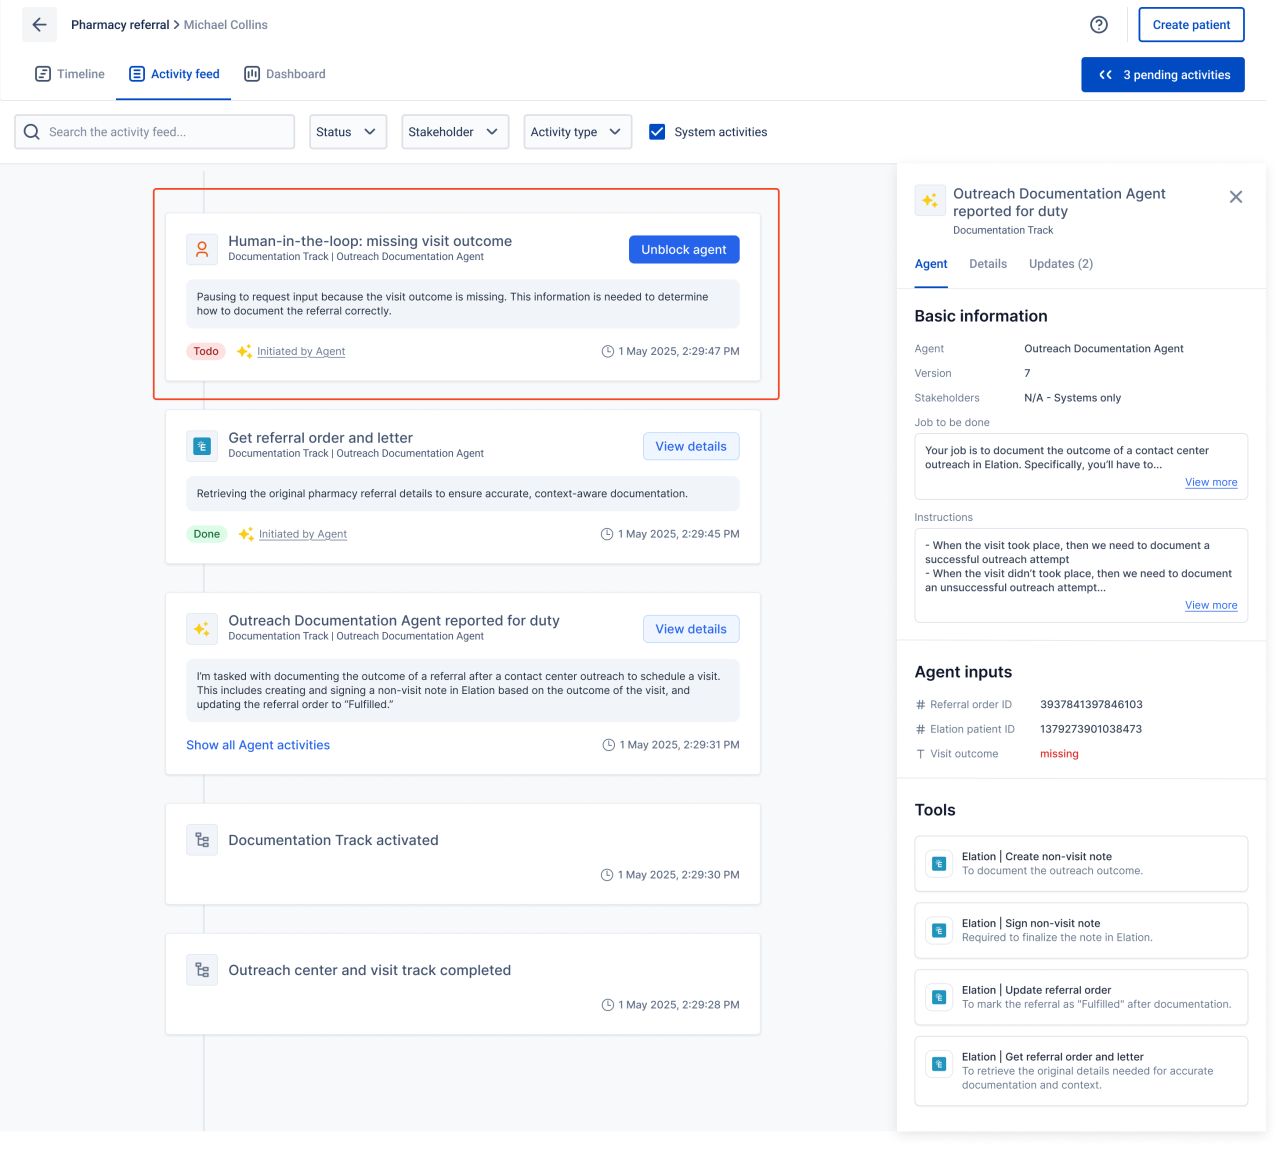This screenshot has width=1280, height=1149.
Task: Open the Updates (2) tab
Action: [1061, 264]
